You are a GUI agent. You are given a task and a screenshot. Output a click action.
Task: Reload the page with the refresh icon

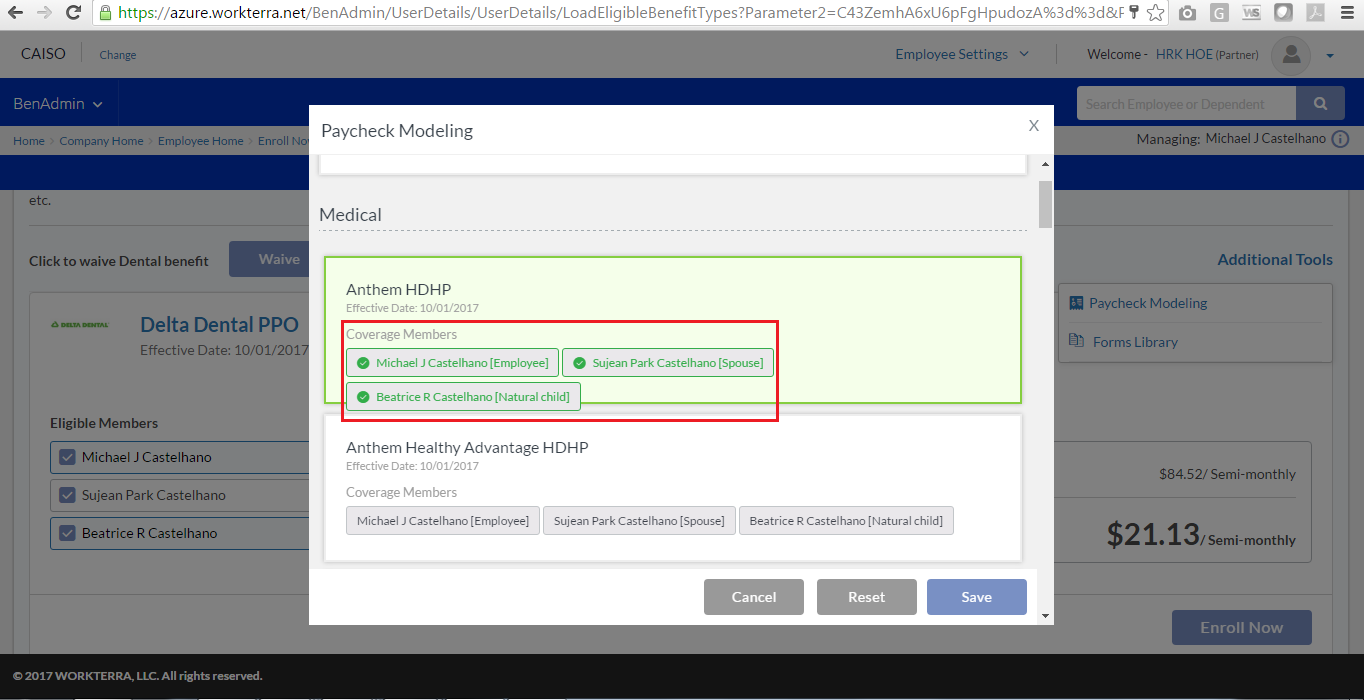point(73,13)
